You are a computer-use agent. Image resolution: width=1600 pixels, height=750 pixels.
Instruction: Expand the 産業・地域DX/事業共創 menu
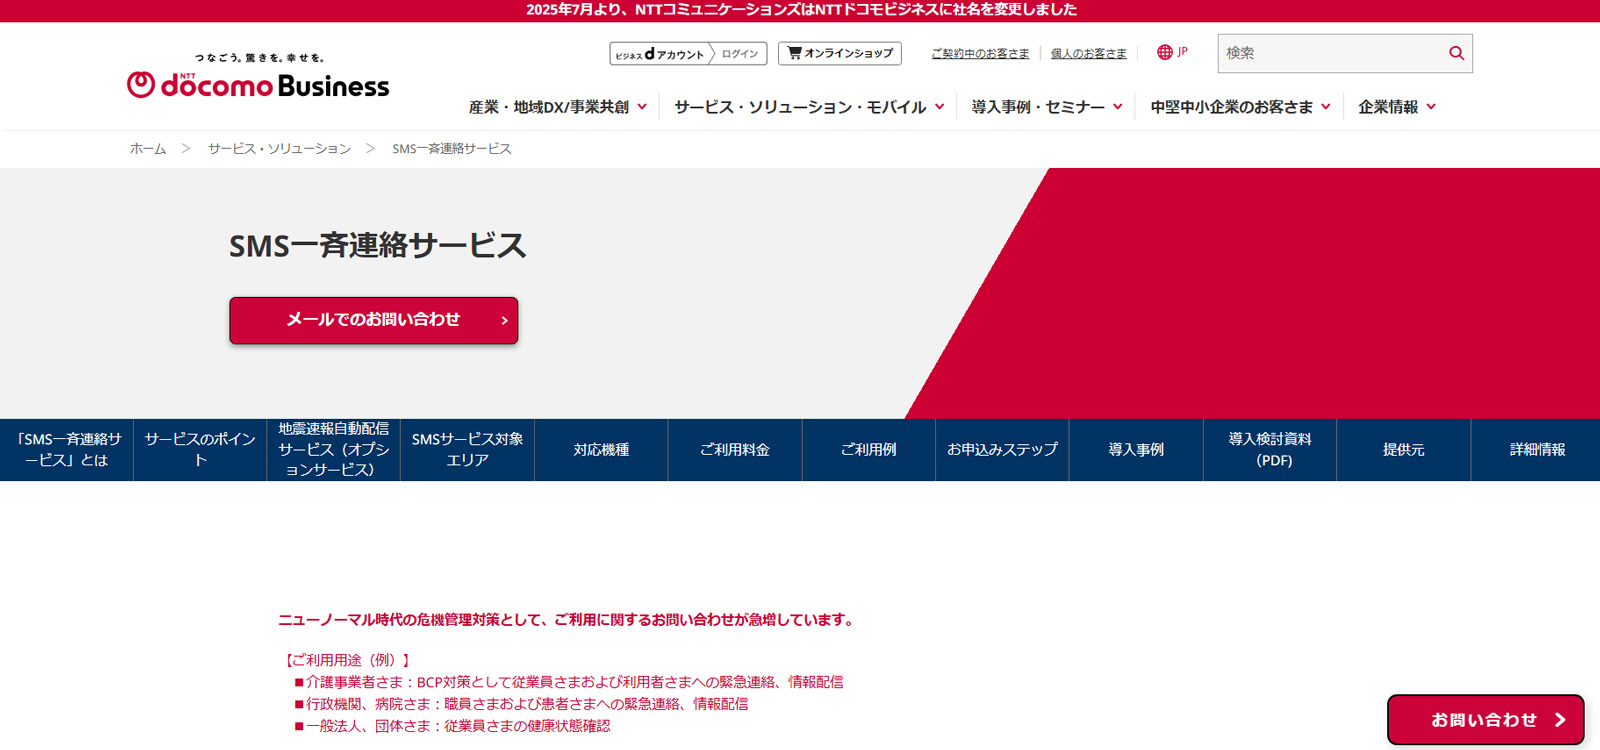click(x=558, y=107)
